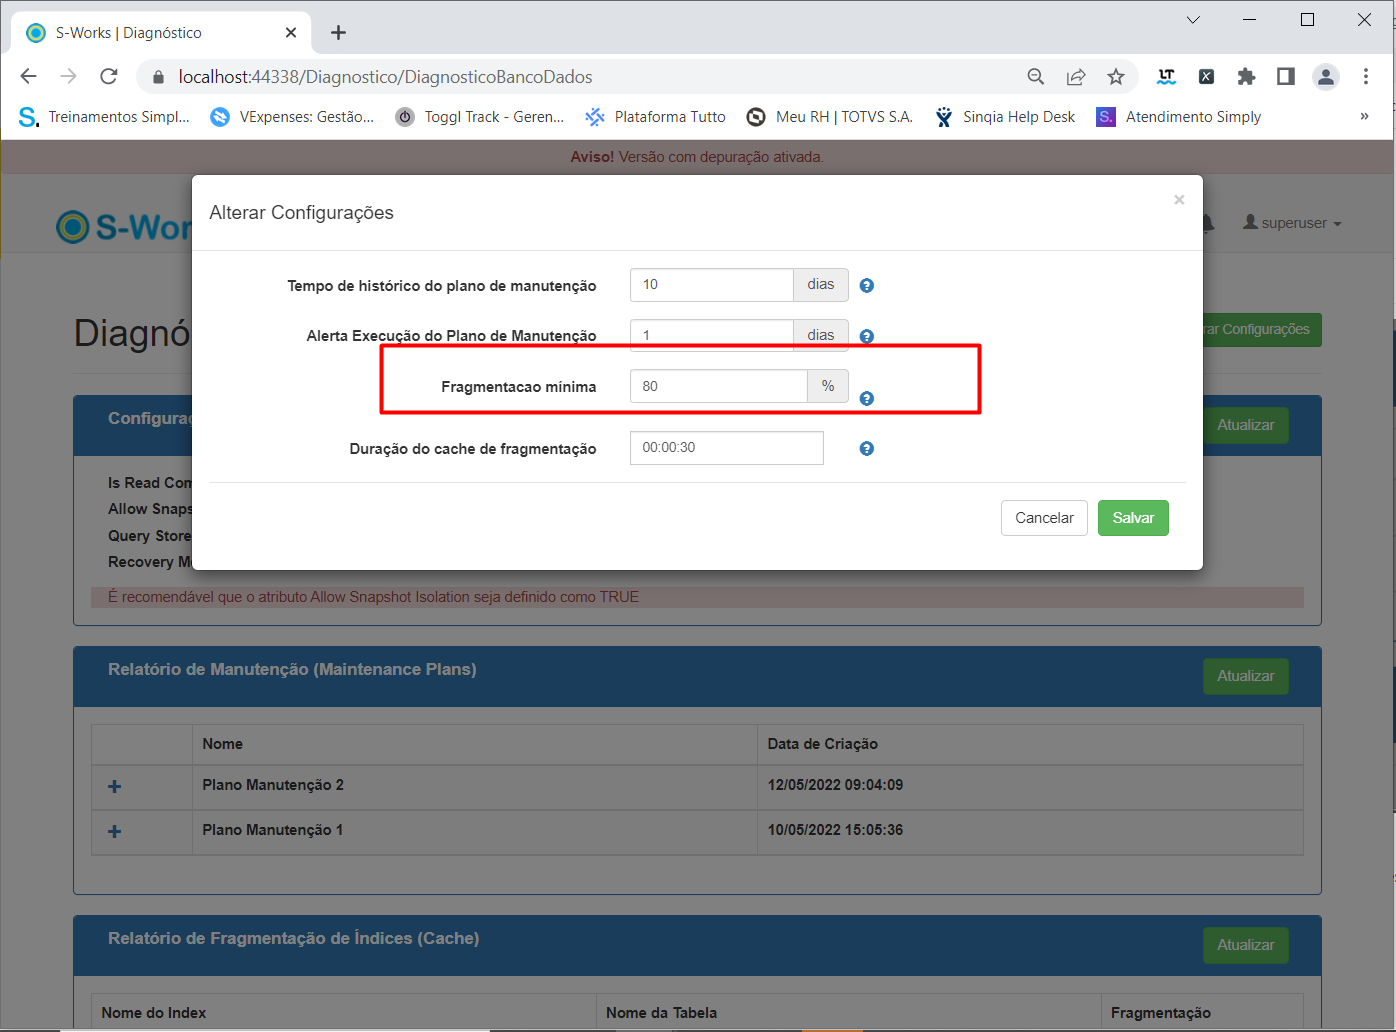Bookmark this page with star icon

1116,77
